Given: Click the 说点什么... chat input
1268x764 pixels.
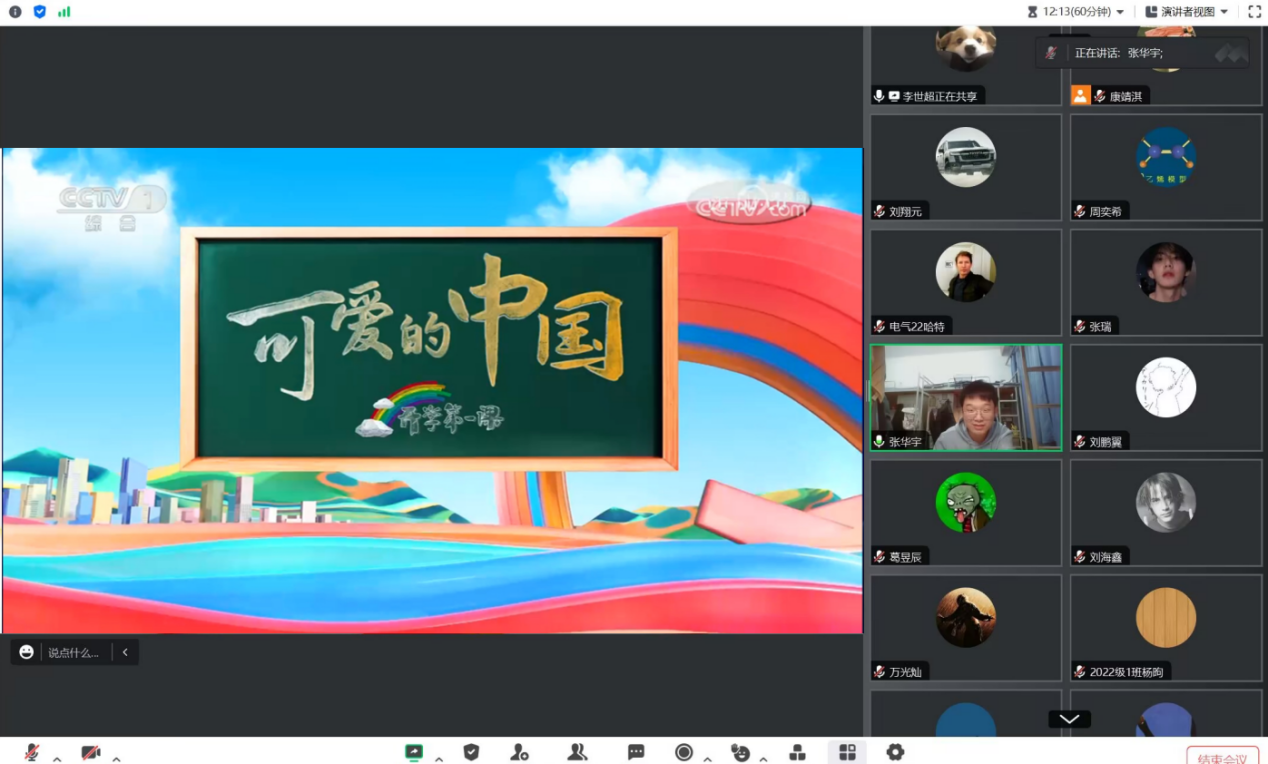Looking at the screenshot, I should click(x=74, y=653).
